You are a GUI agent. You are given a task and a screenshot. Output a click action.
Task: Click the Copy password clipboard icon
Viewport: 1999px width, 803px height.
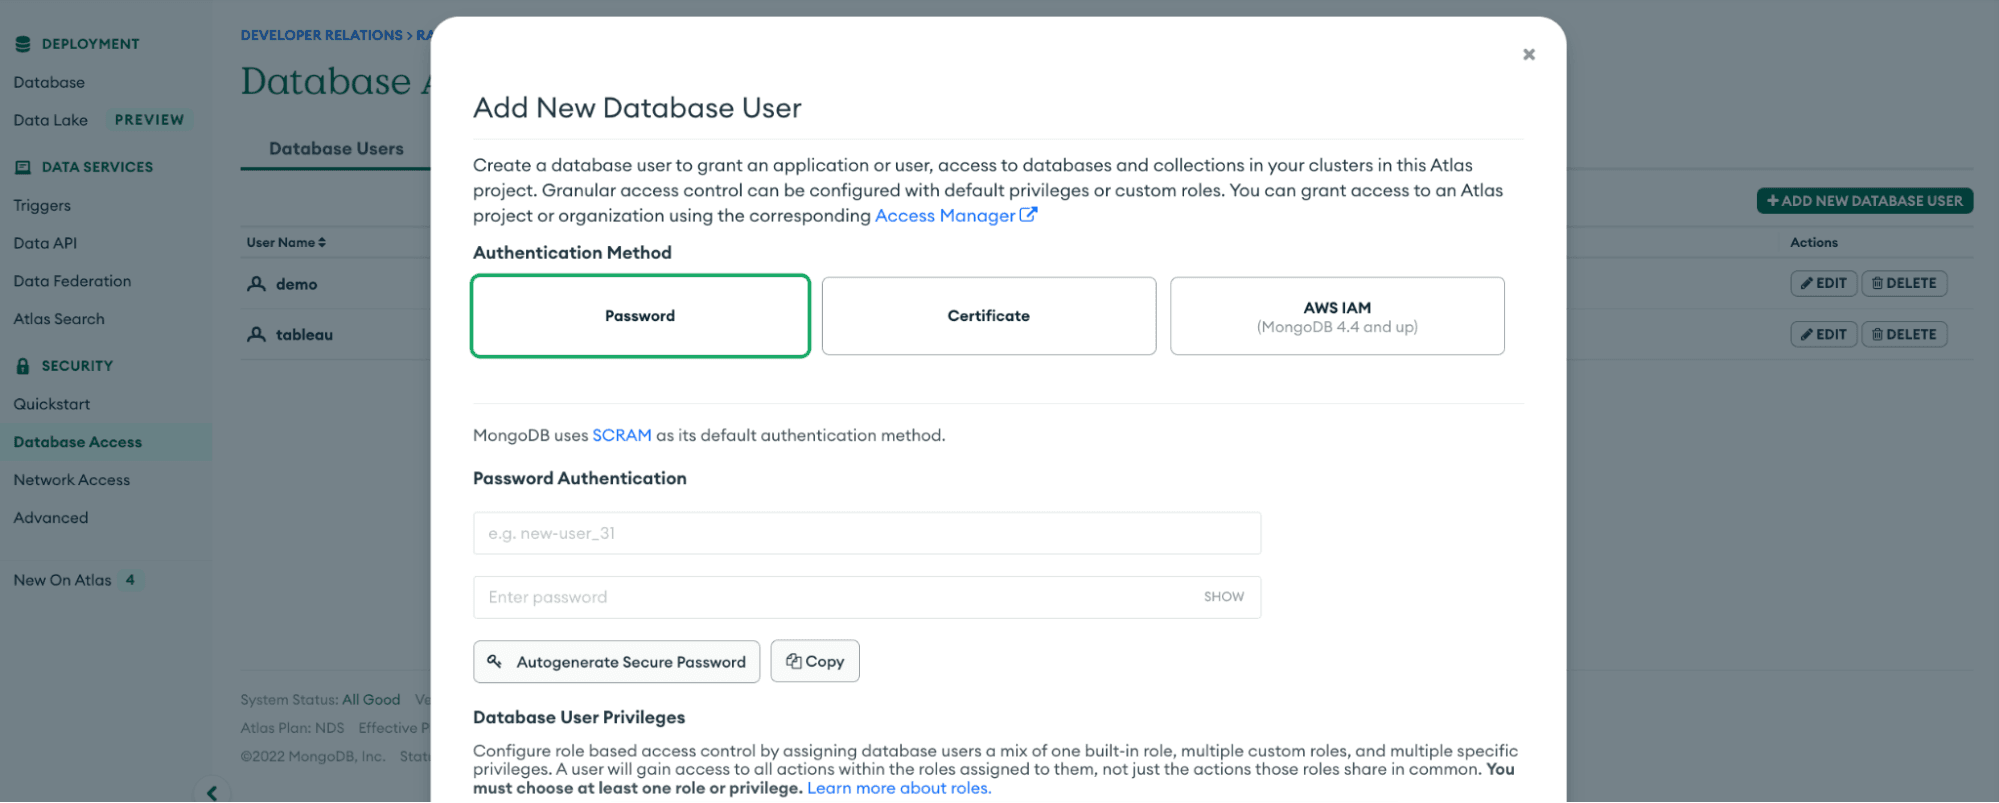tap(793, 661)
